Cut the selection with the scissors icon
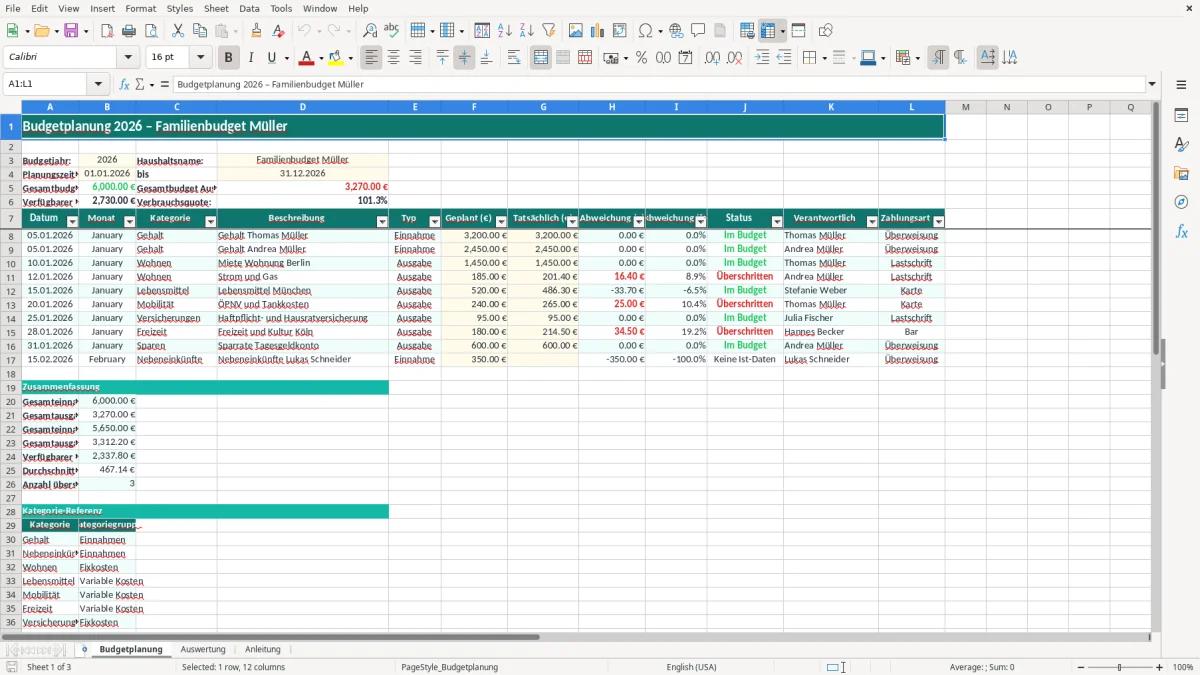Image resolution: width=1200 pixels, height=675 pixels. coord(177,31)
